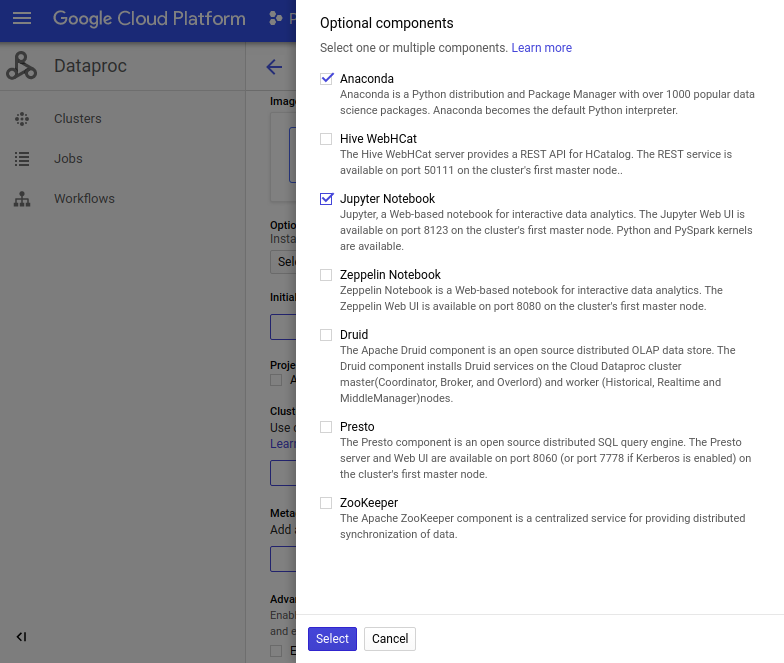Open the hamburger navigation menu
This screenshot has height=663, width=784.
tap(22, 18)
